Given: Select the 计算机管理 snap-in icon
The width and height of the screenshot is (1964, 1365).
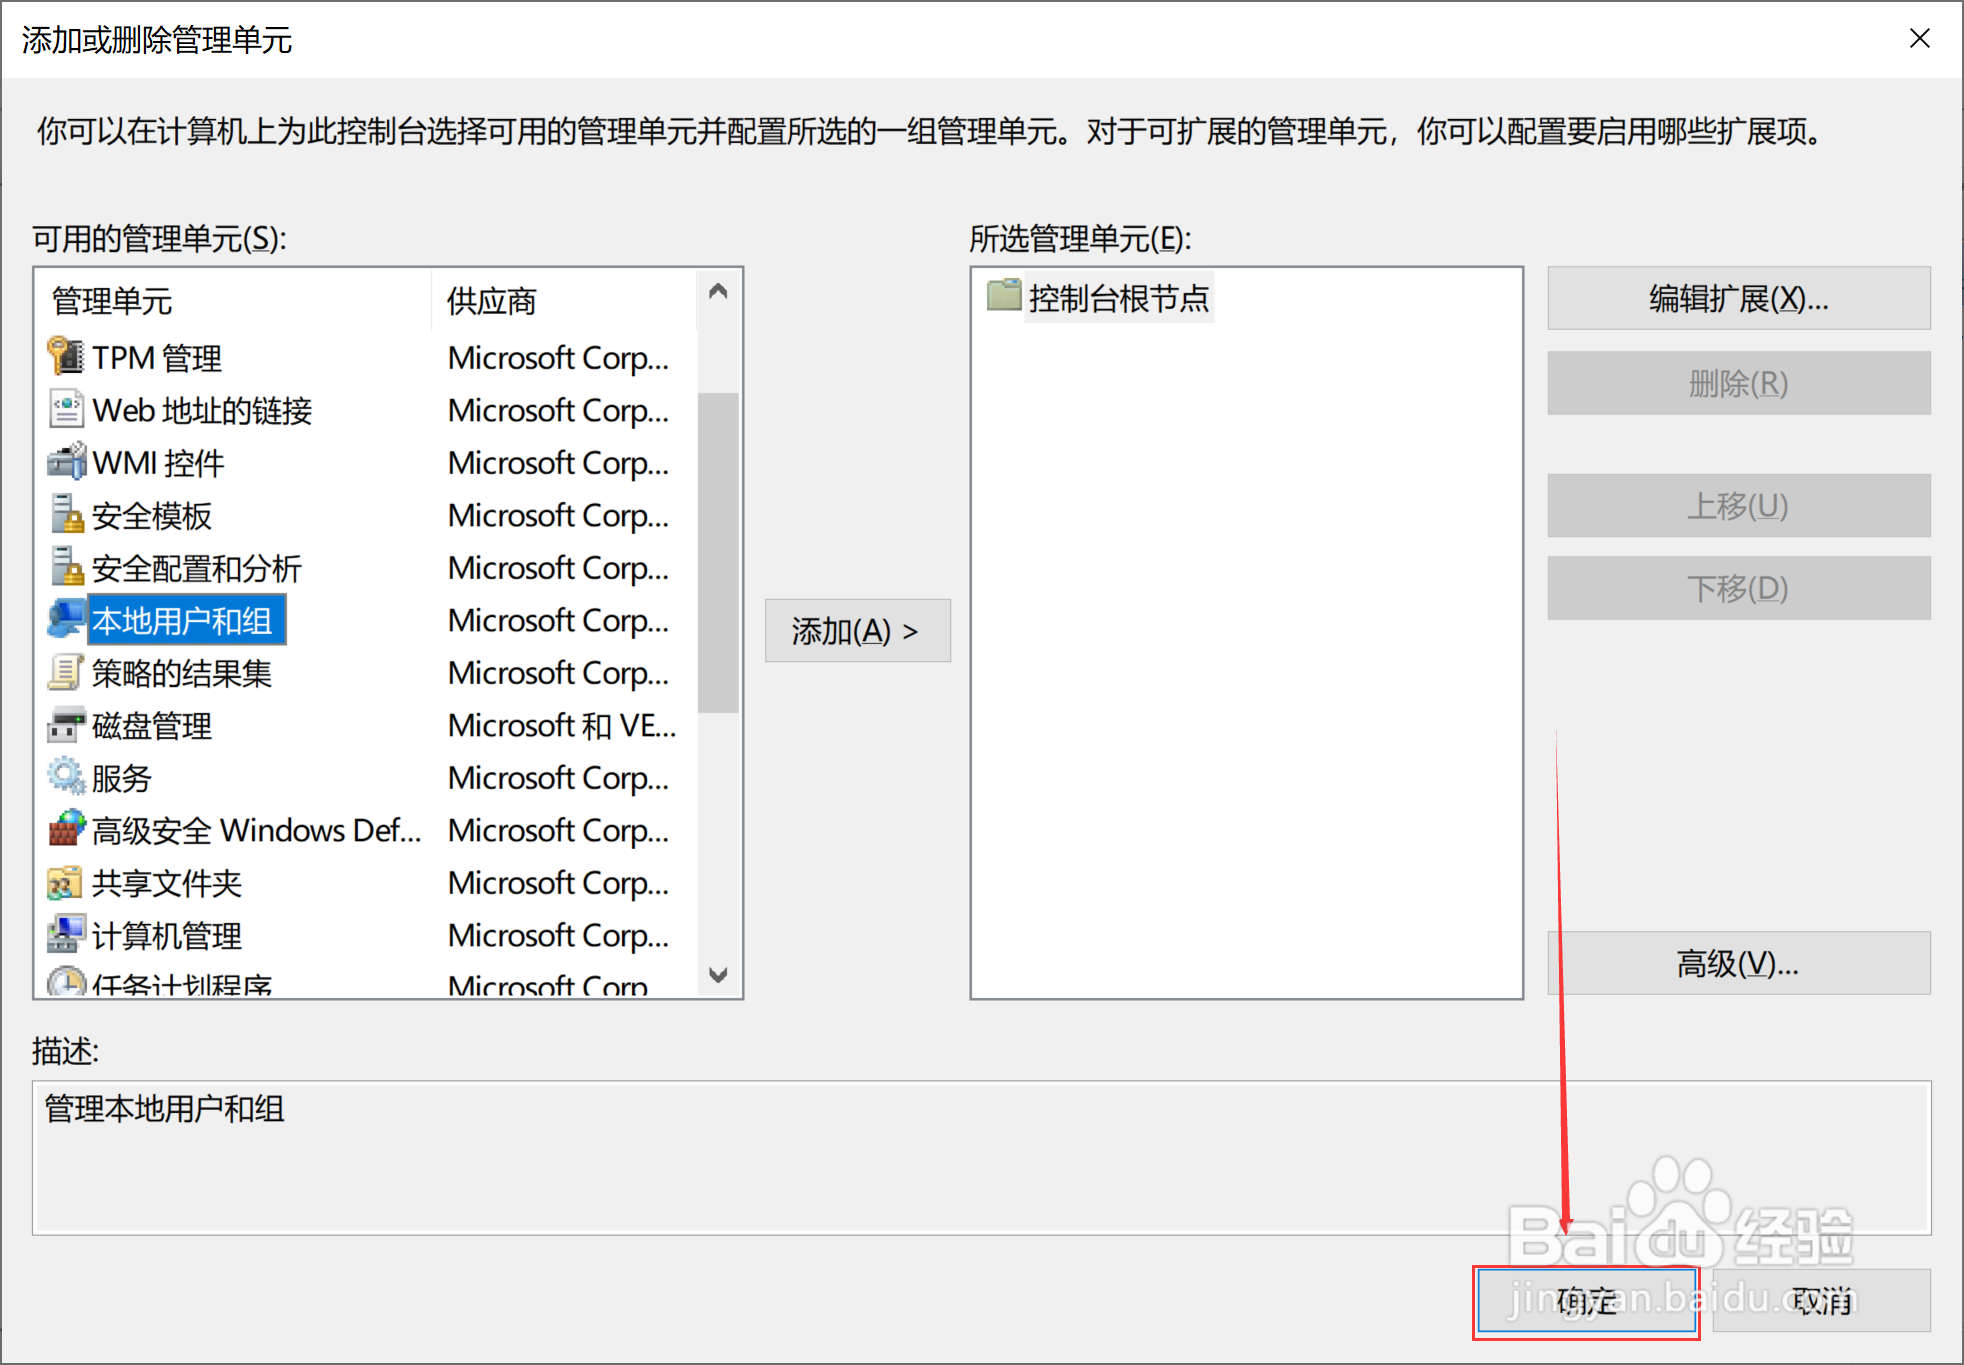Looking at the screenshot, I should click(65, 935).
